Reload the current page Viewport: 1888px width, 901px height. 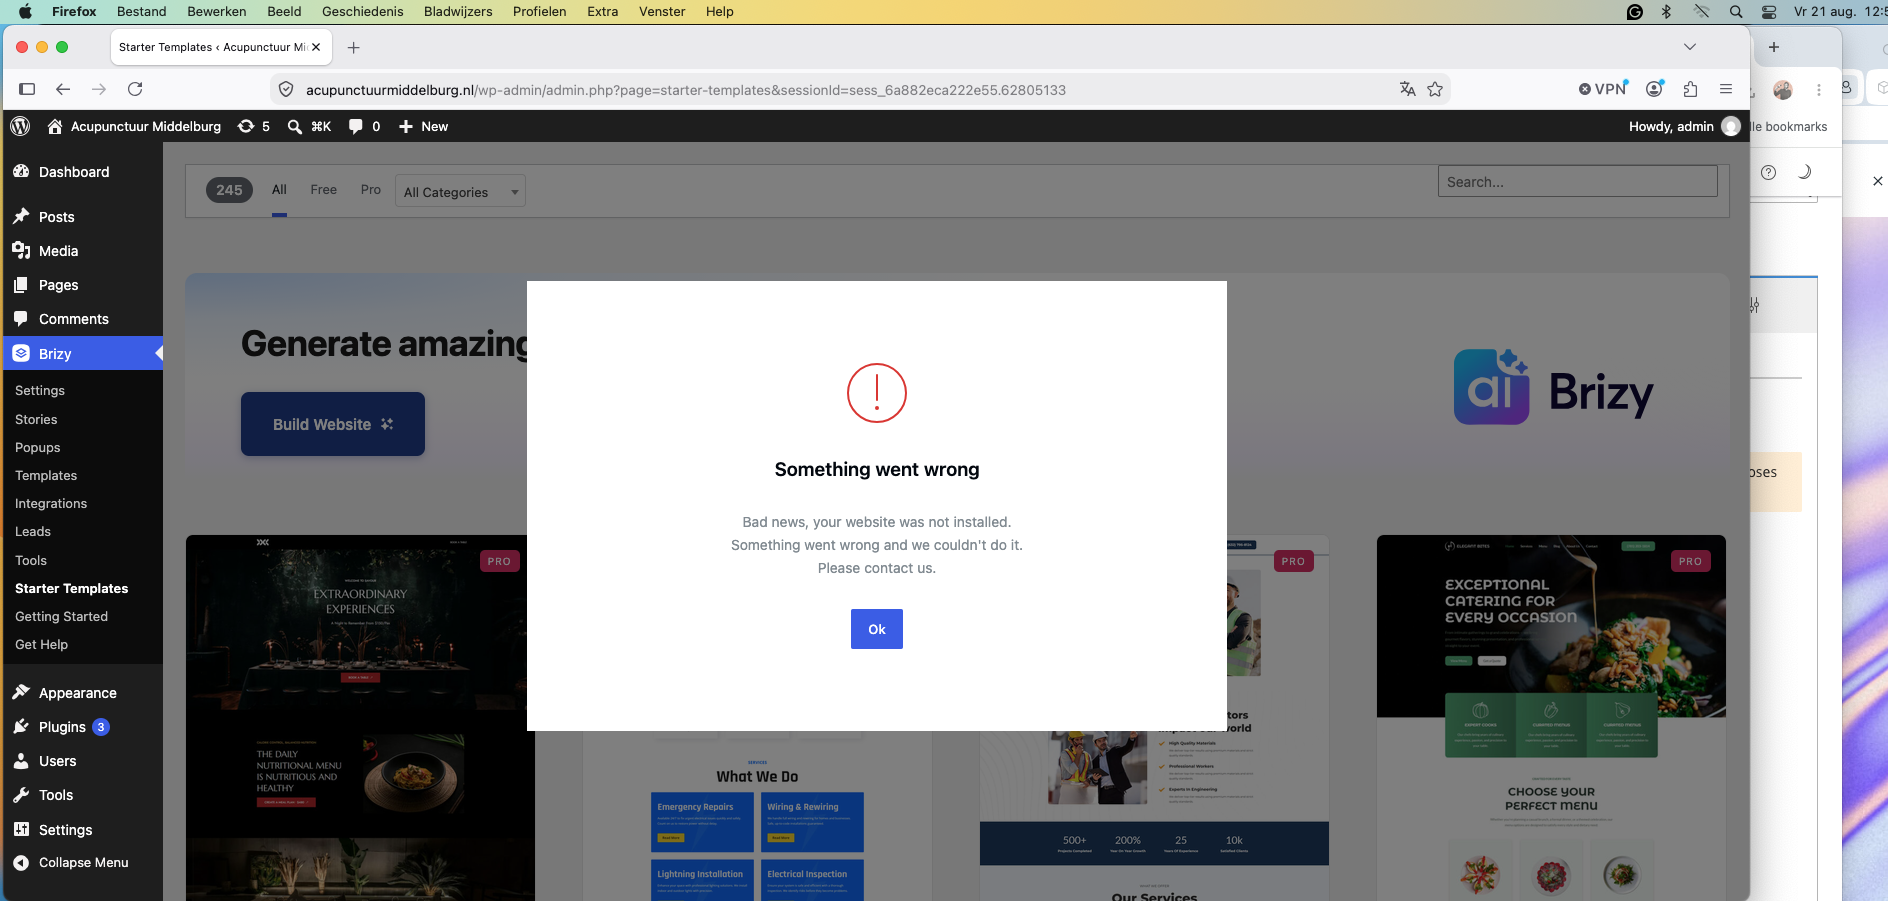(135, 89)
